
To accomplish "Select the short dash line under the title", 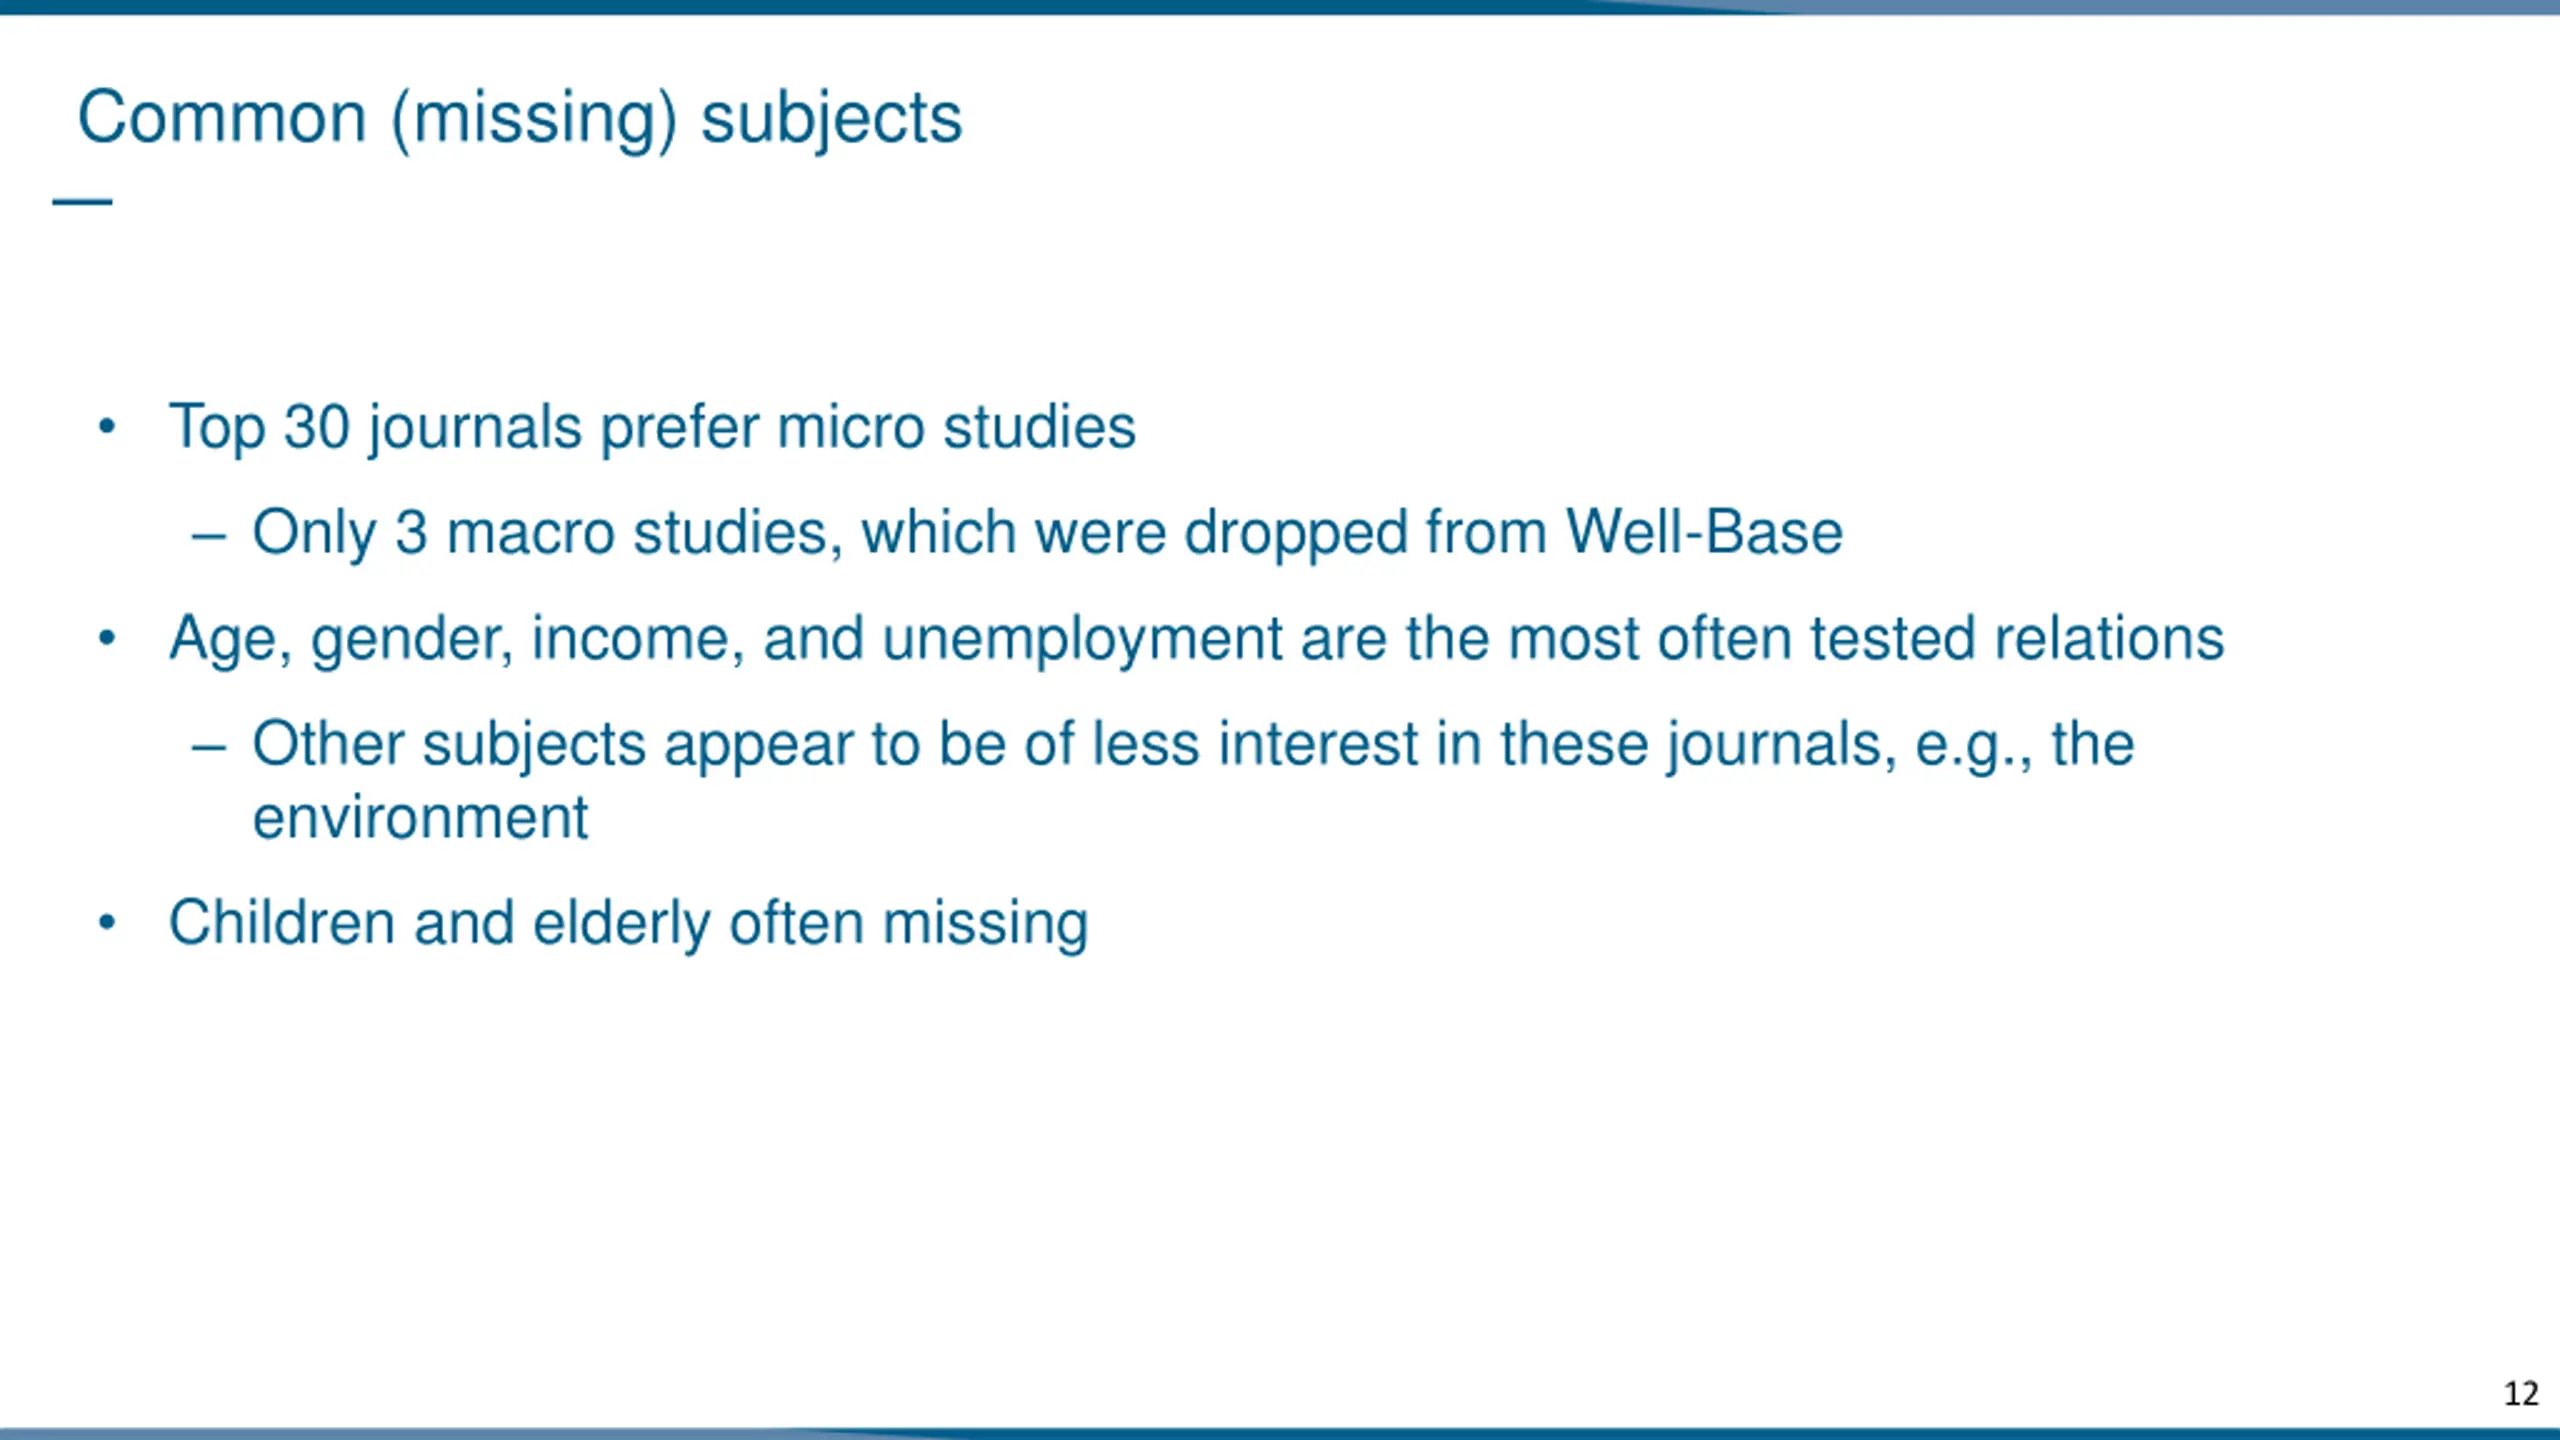I will point(82,202).
